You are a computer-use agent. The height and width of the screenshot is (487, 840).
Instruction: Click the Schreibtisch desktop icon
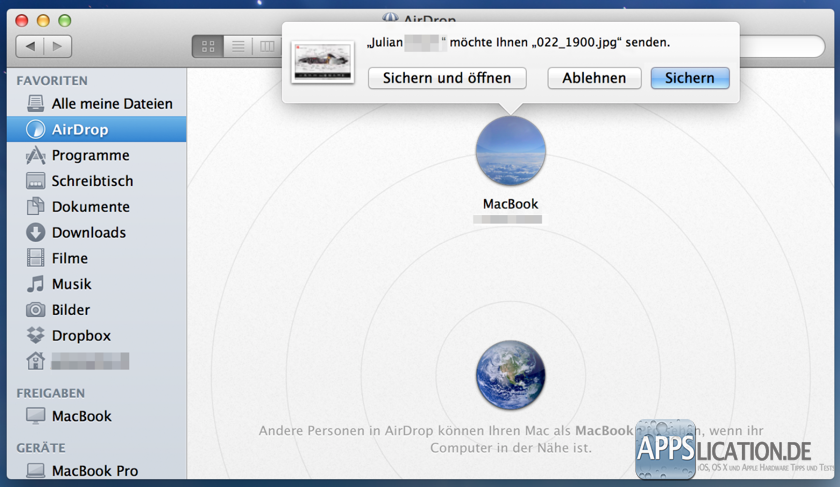pyautogui.click(x=35, y=181)
